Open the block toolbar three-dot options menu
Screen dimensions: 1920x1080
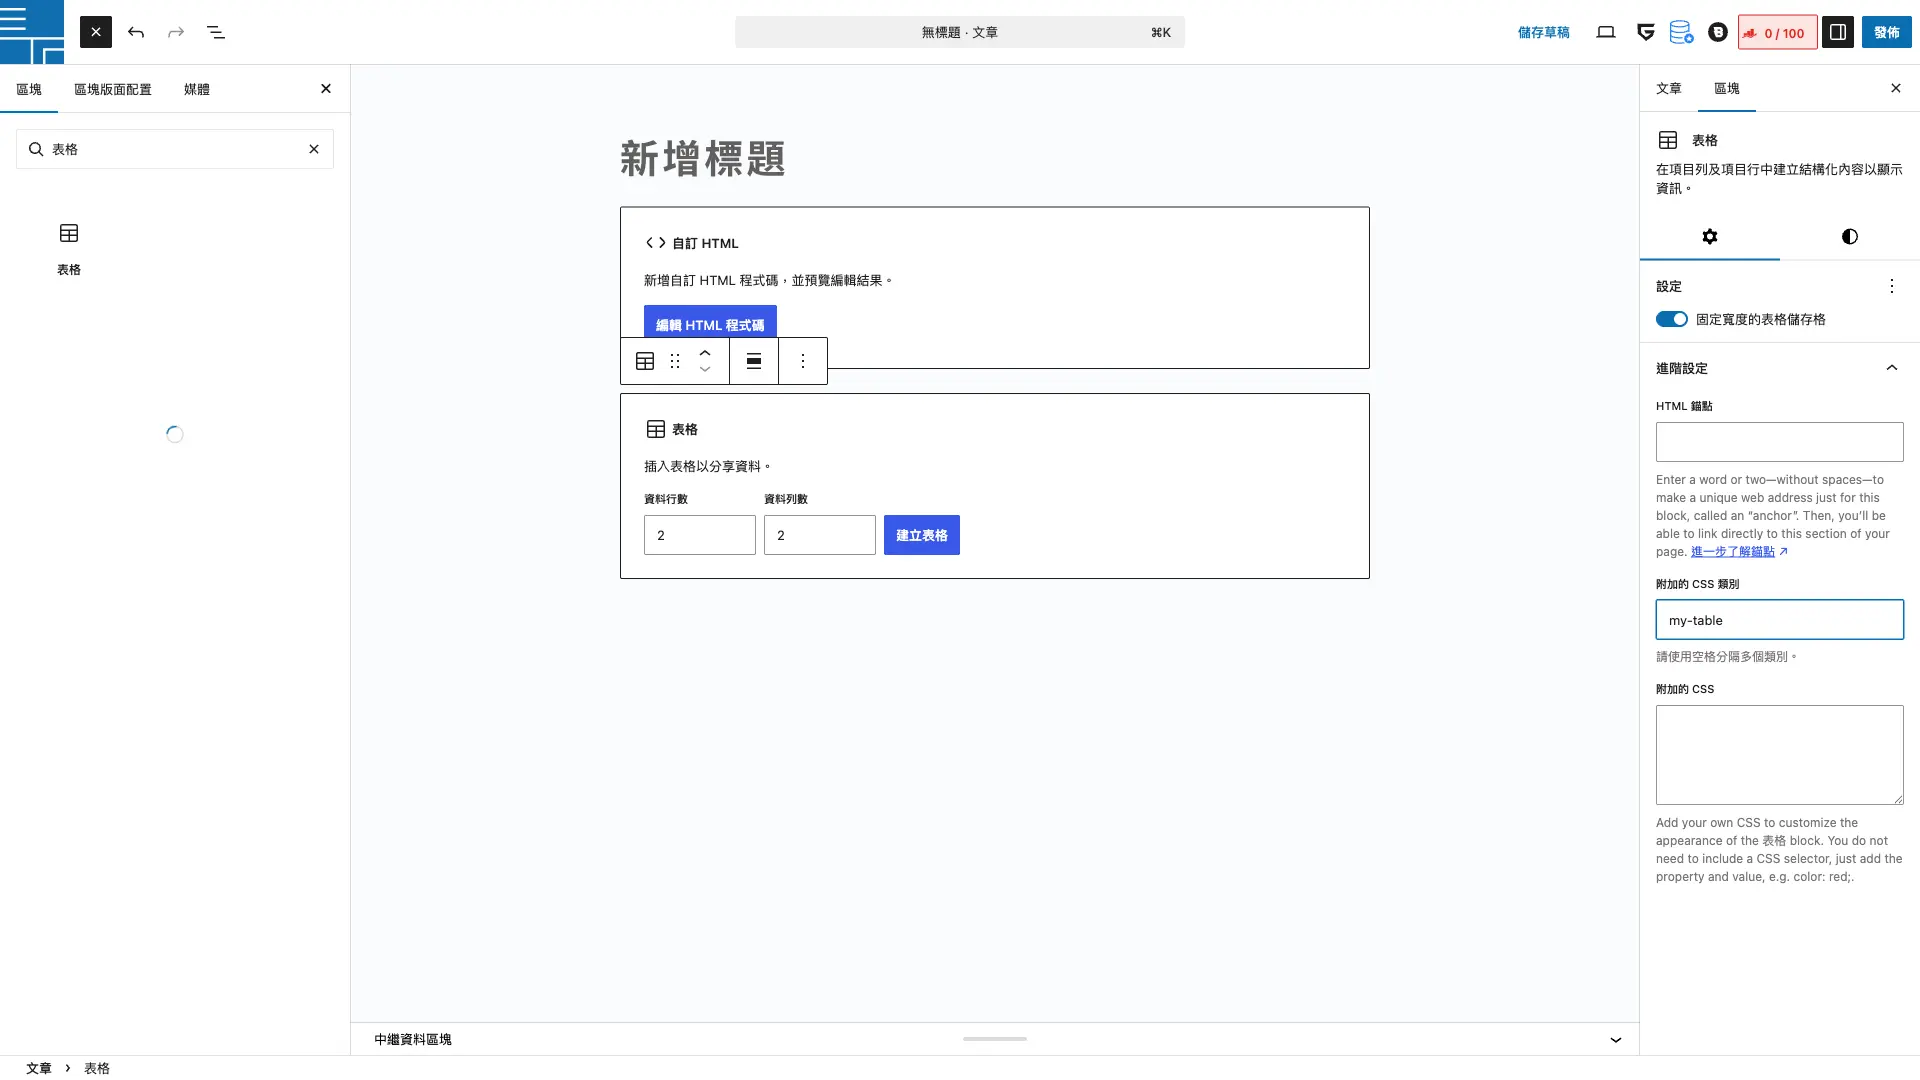tap(803, 361)
